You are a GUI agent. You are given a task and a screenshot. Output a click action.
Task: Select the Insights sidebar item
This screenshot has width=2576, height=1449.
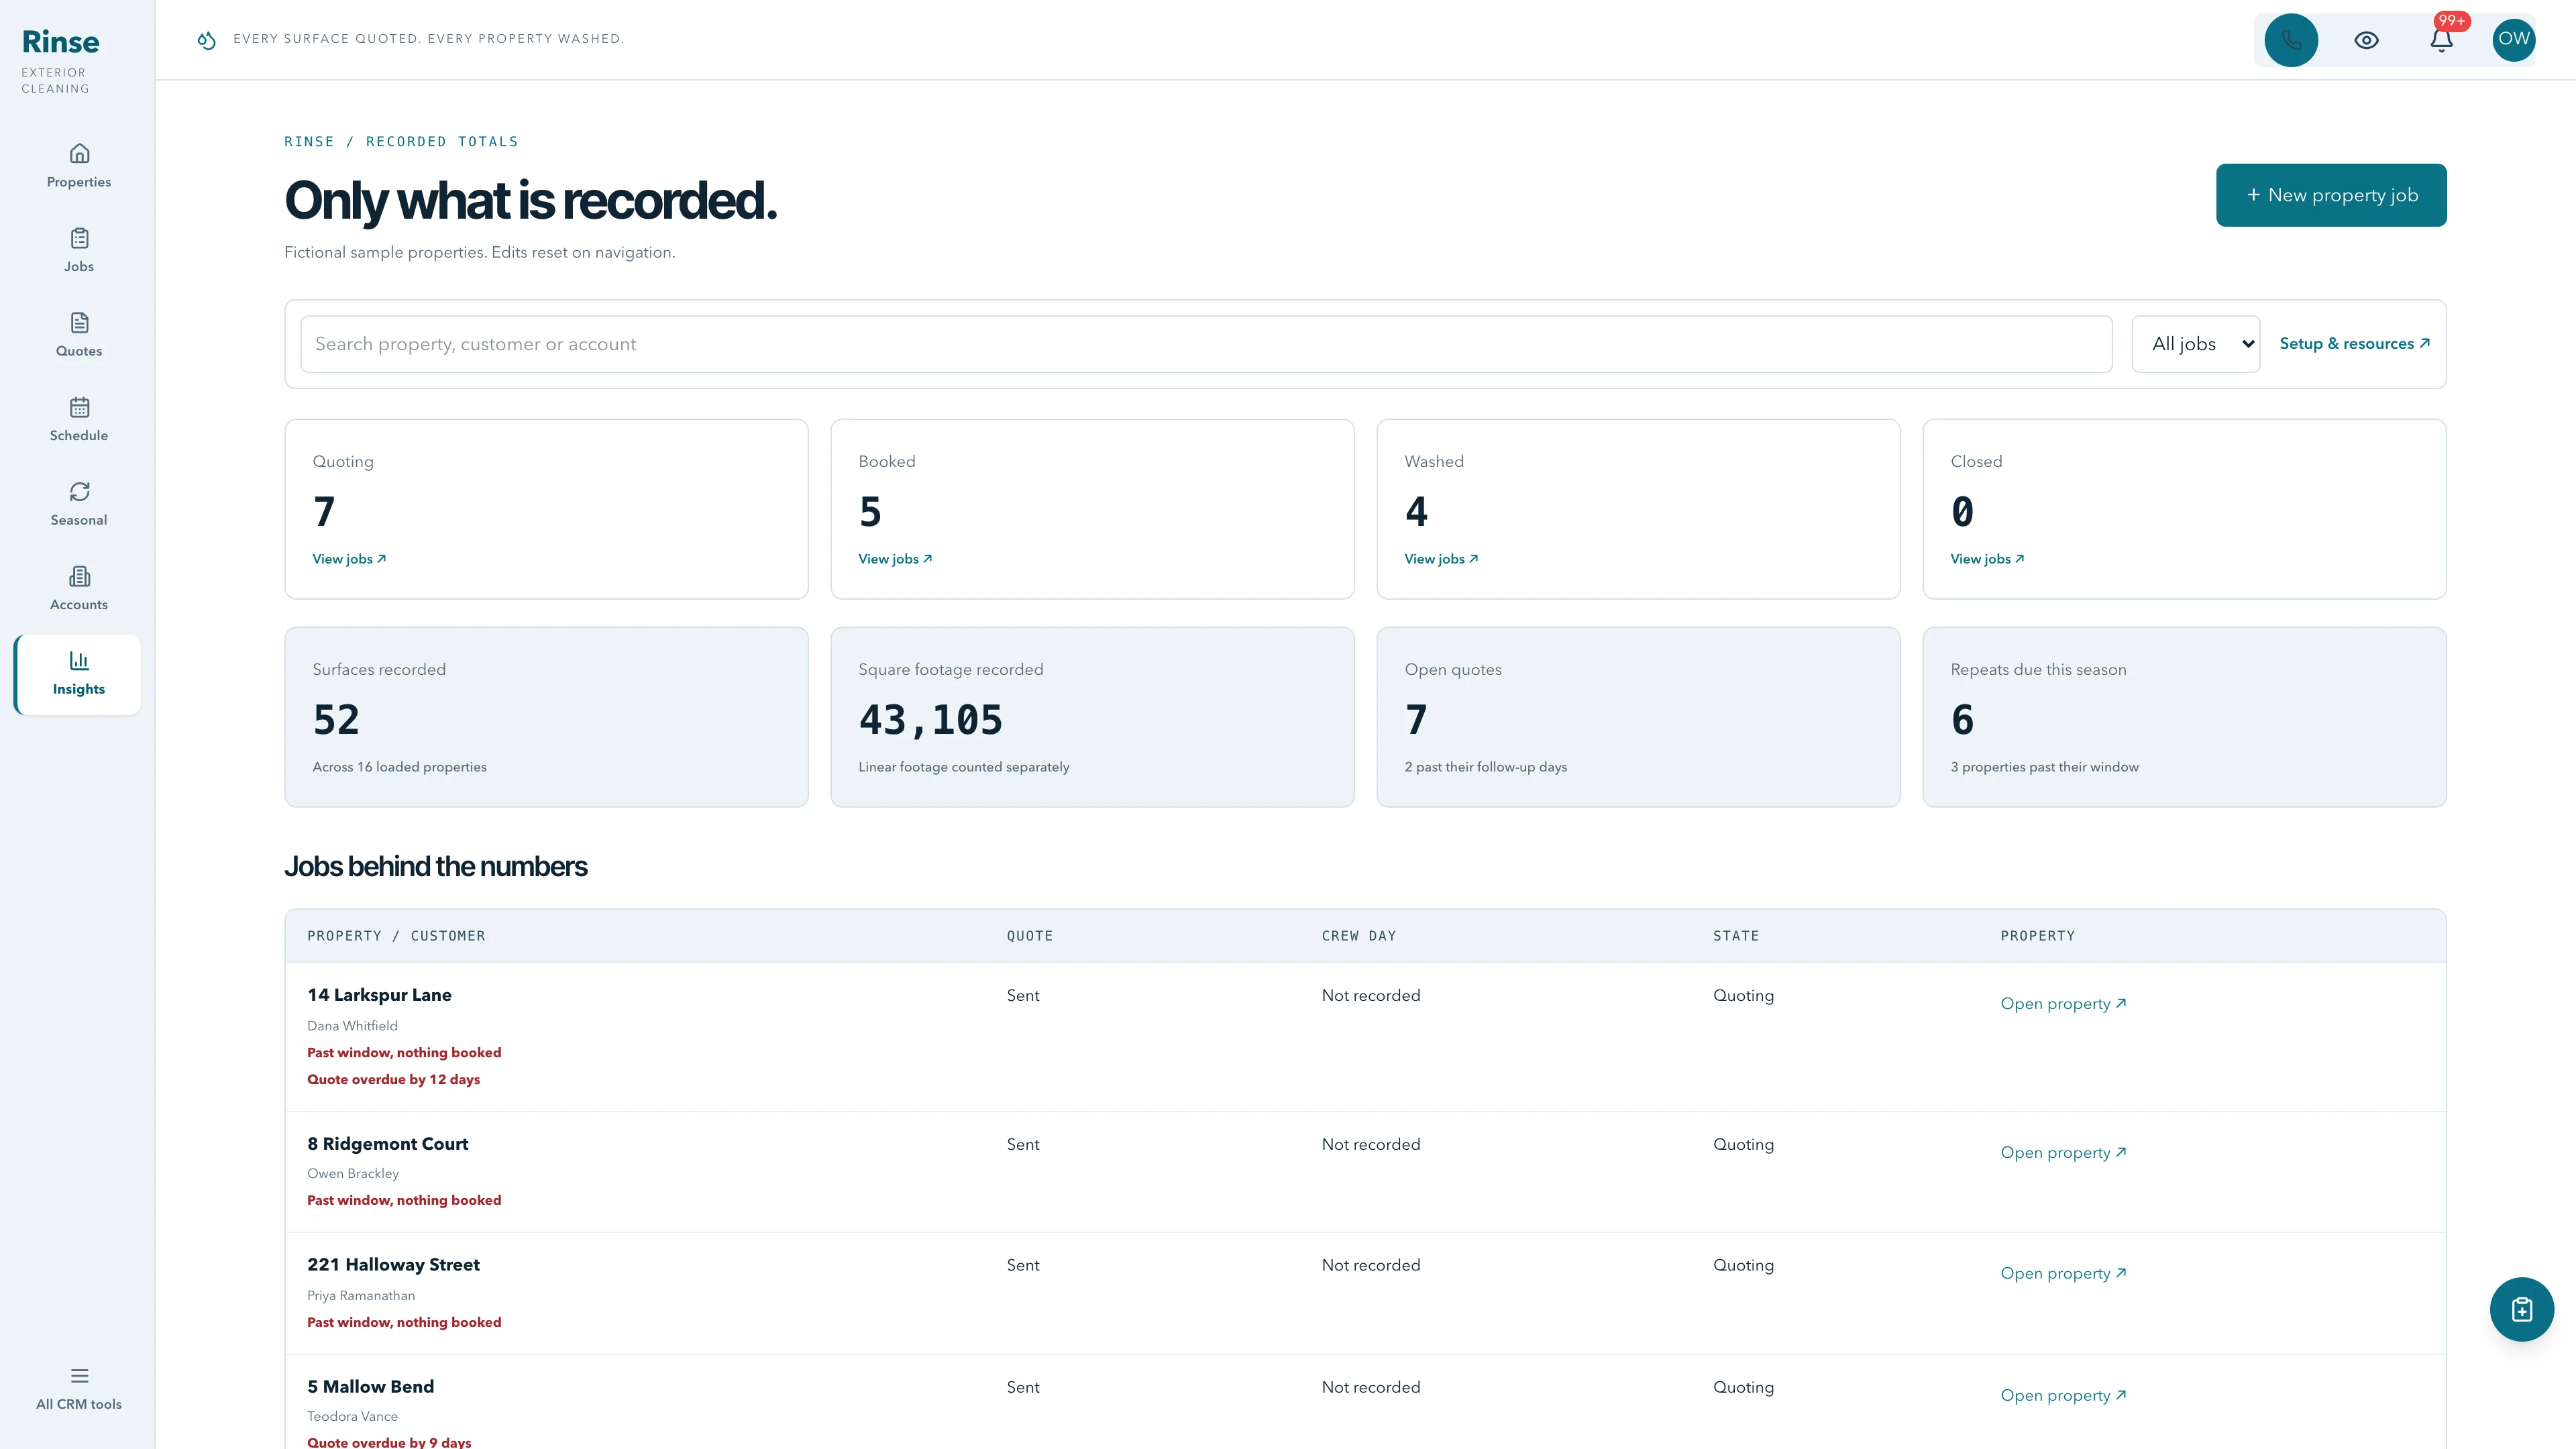(x=78, y=674)
